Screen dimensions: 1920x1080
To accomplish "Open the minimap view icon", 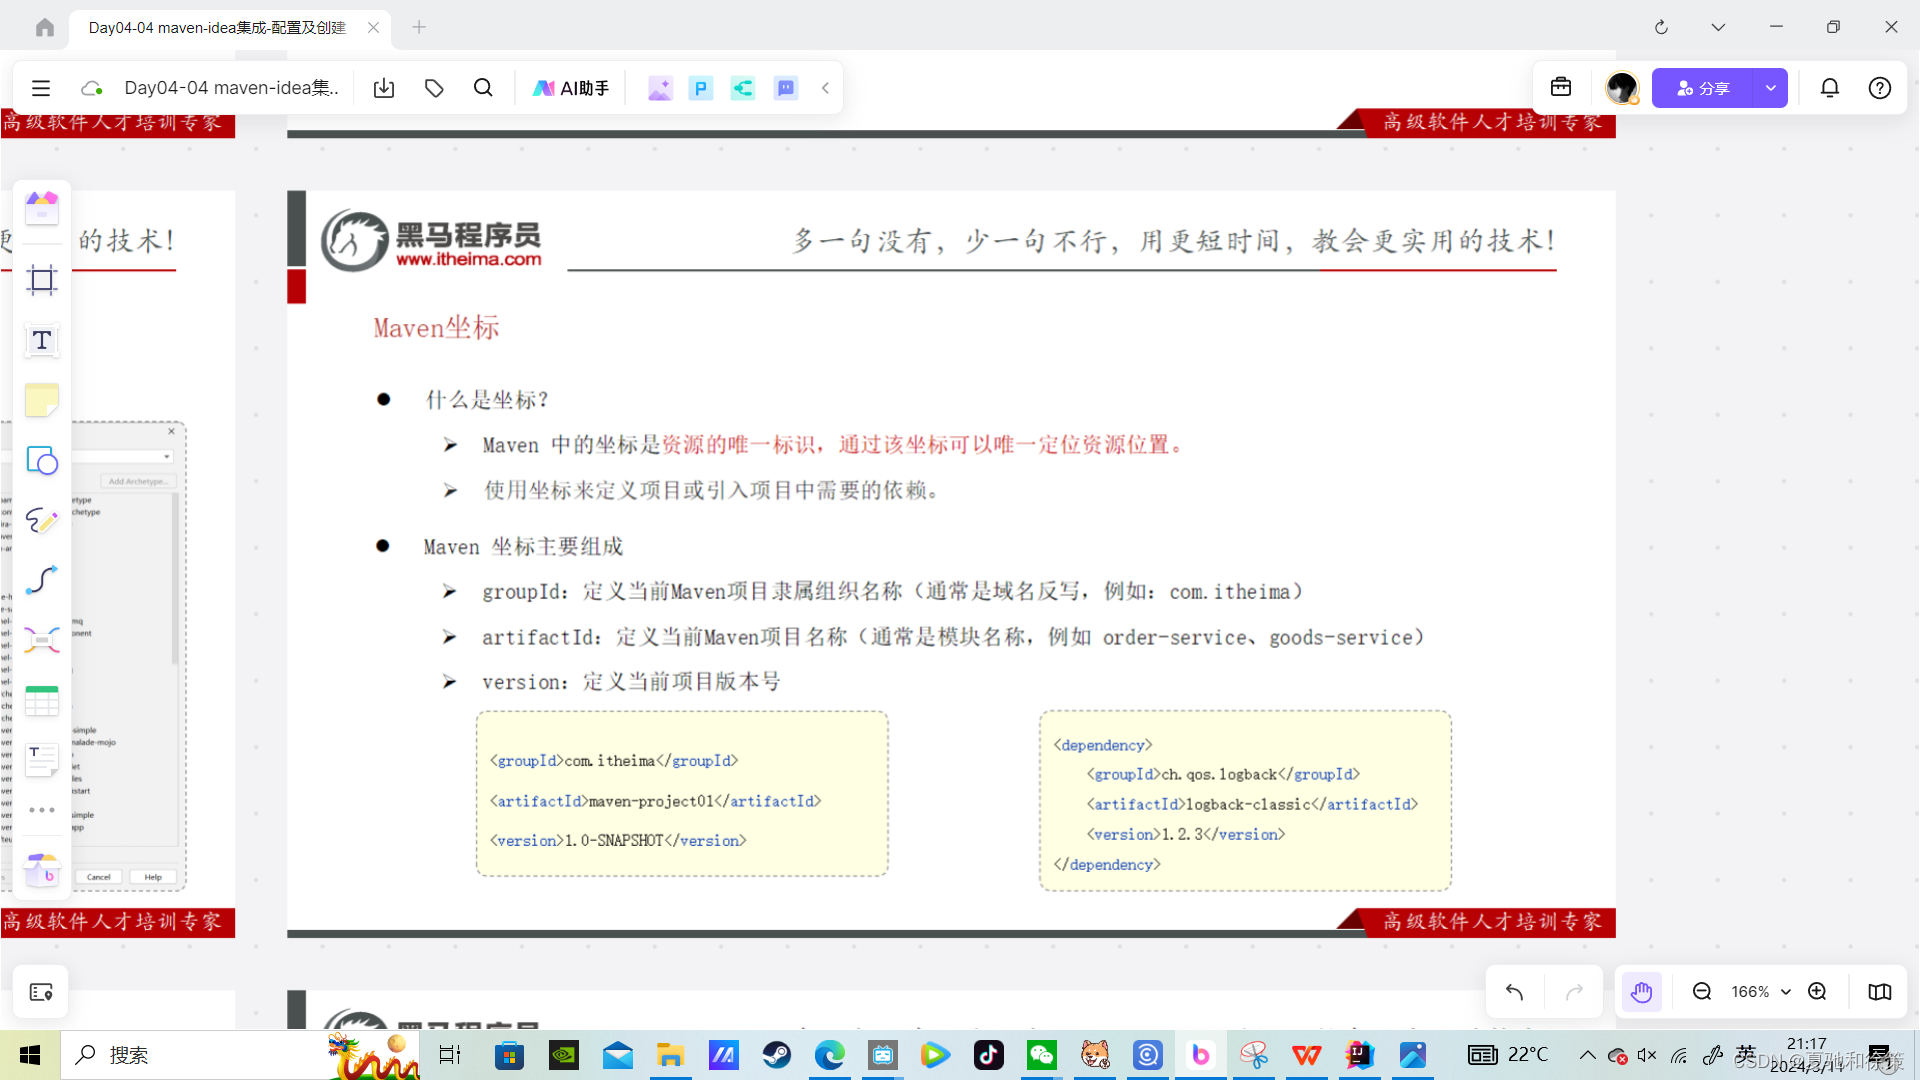I will [x=1880, y=991].
